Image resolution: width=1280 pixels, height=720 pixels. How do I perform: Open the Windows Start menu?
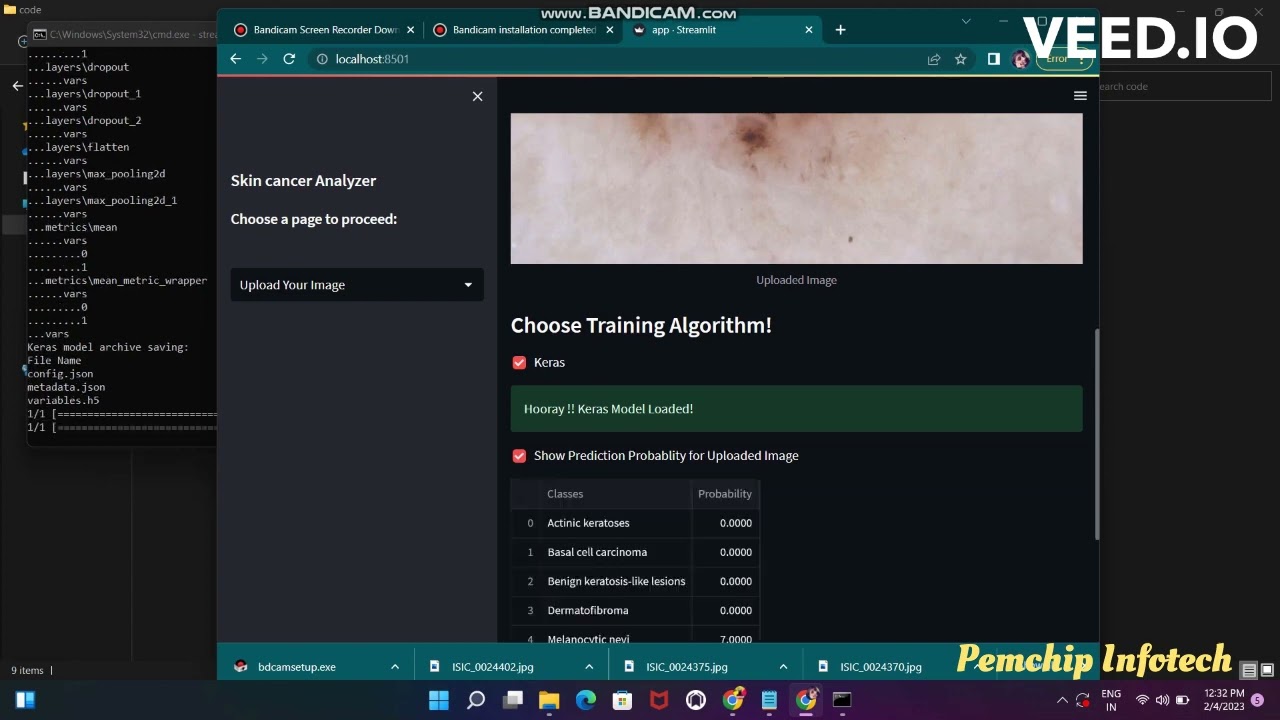point(439,700)
